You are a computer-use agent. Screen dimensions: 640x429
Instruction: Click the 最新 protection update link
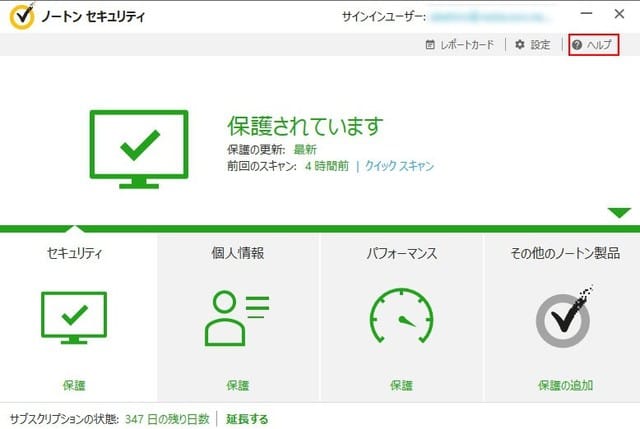(304, 149)
